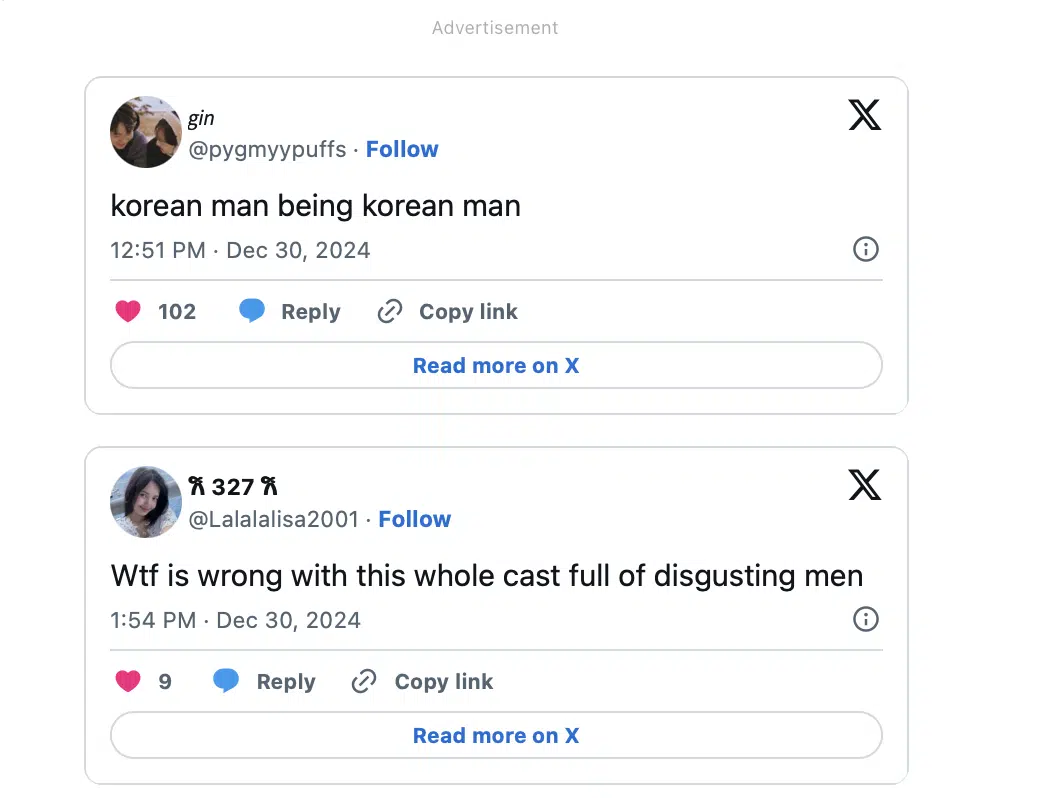The height and width of the screenshot is (798, 1042).
Task: Click reply bubble icon on Lalalalisa2001's tweet
Action: click(x=227, y=682)
